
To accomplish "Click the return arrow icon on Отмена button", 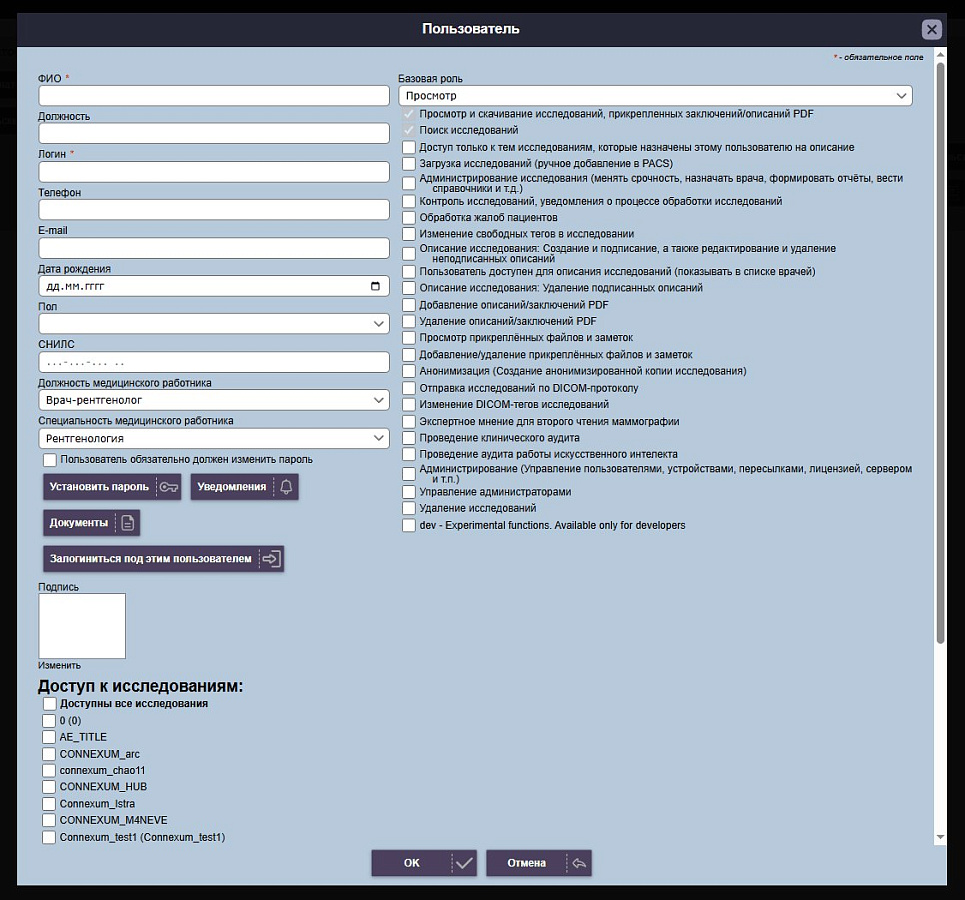I will (x=579, y=863).
